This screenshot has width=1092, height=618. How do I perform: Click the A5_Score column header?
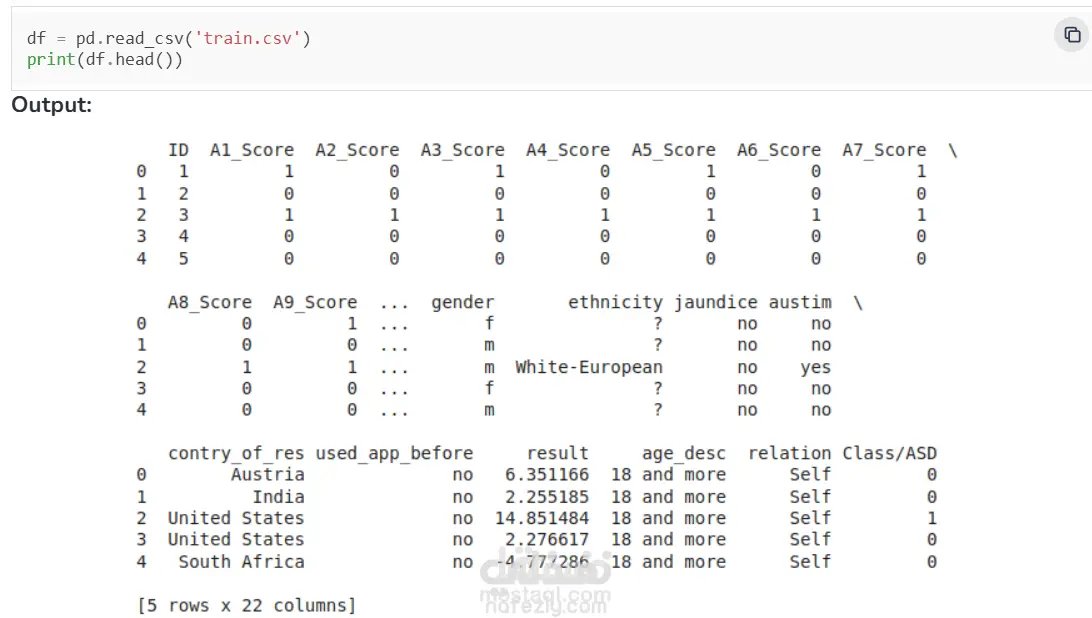[673, 150]
